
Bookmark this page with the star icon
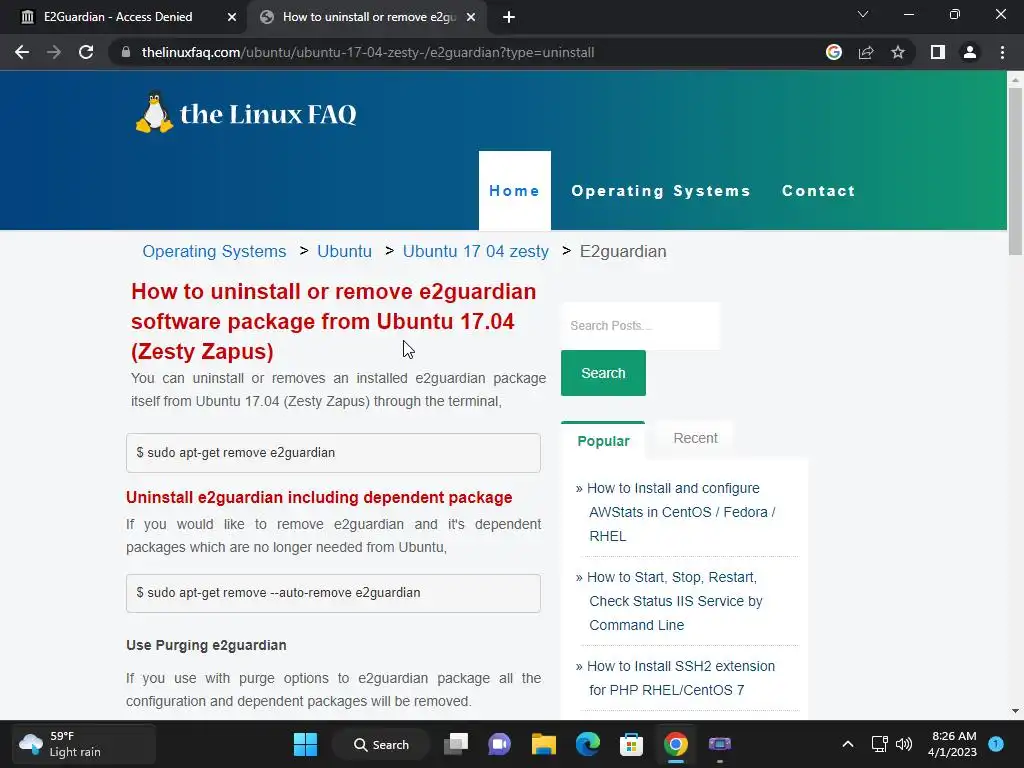coord(898,52)
